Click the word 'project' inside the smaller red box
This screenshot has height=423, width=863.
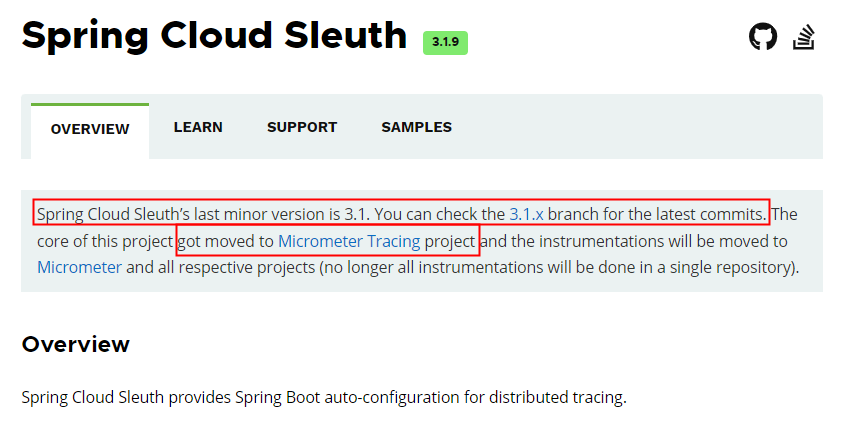(x=450, y=241)
